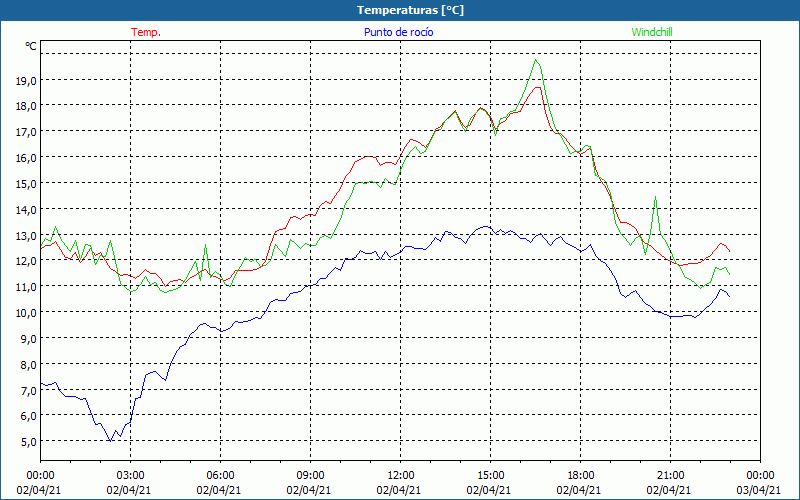800x500 pixels.
Task: Click the green windchill peak near 16:30
Action: coord(536,60)
